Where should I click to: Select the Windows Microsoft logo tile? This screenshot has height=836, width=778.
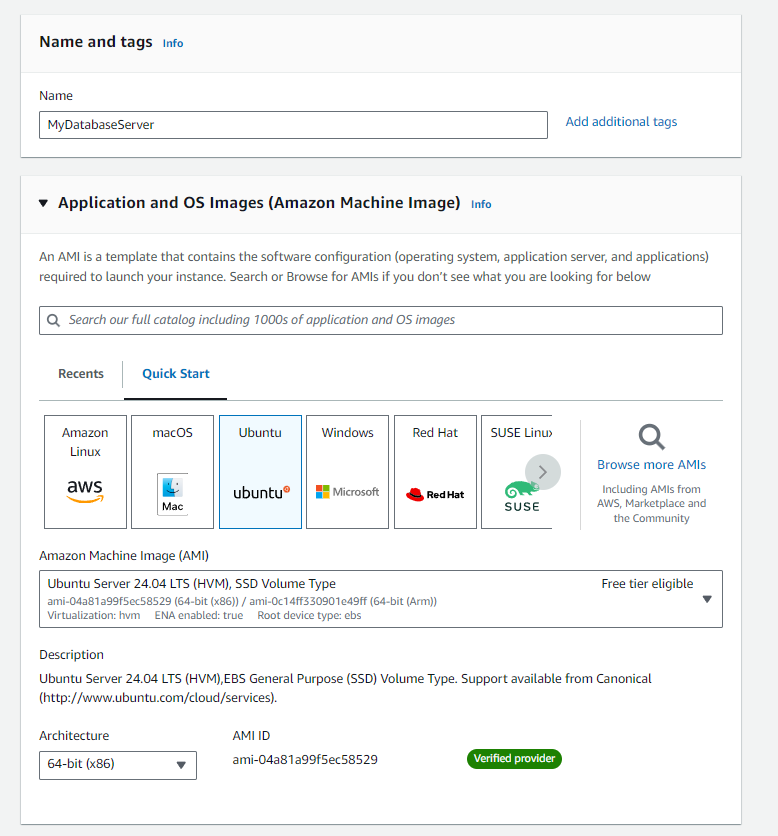[347, 472]
